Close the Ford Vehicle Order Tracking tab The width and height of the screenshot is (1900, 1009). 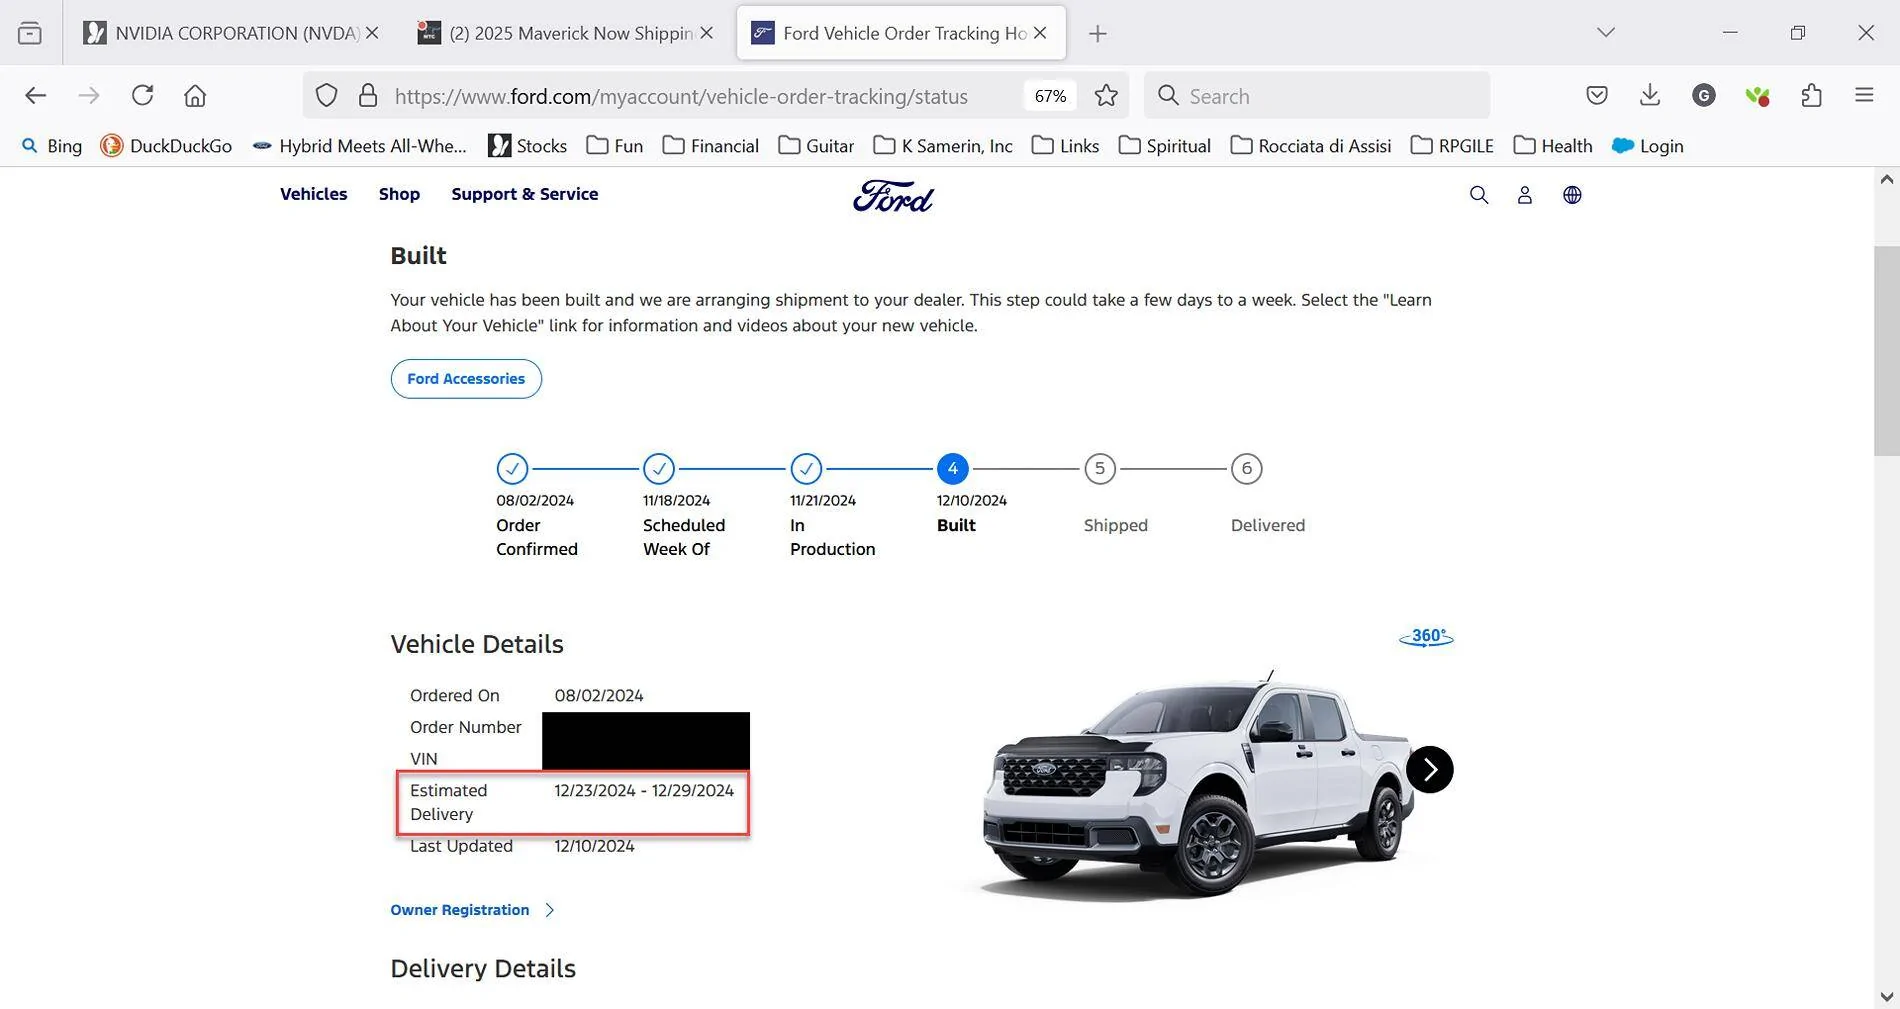[1040, 33]
